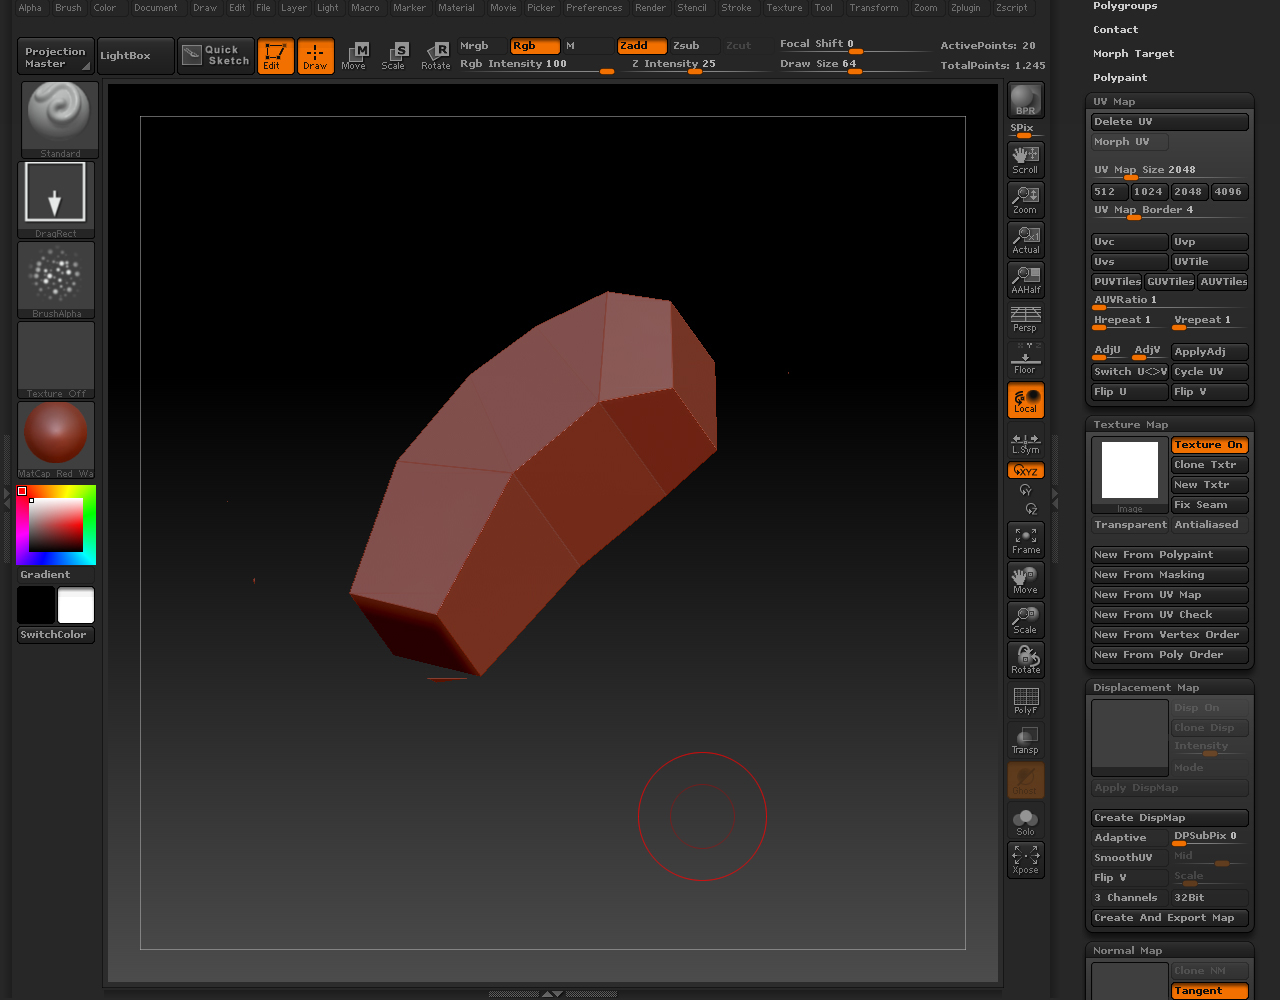
Task: Click the BPR render icon
Action: [1025, 100]
